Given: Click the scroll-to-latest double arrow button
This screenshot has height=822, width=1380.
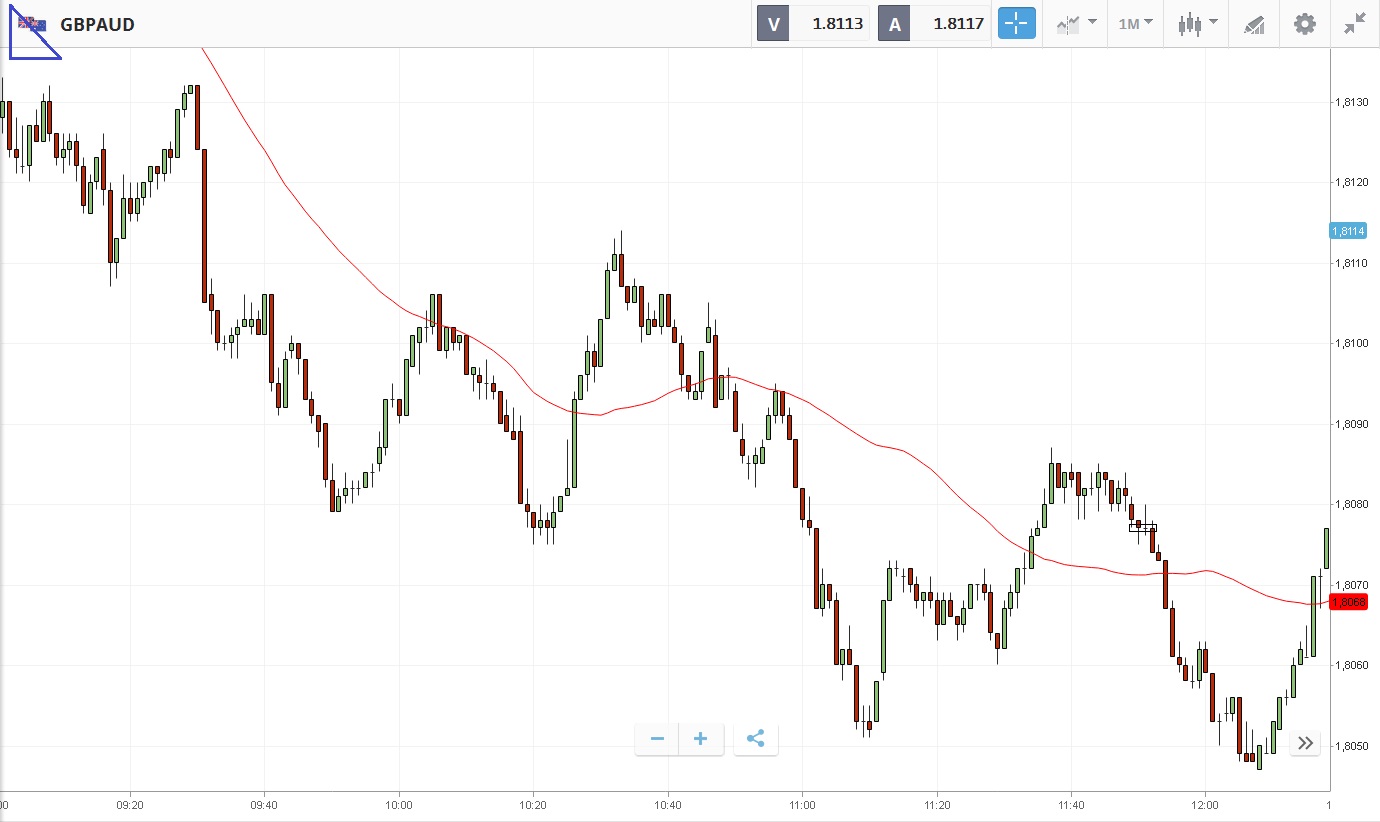Looking at the screenshot, I should 1305,743.
